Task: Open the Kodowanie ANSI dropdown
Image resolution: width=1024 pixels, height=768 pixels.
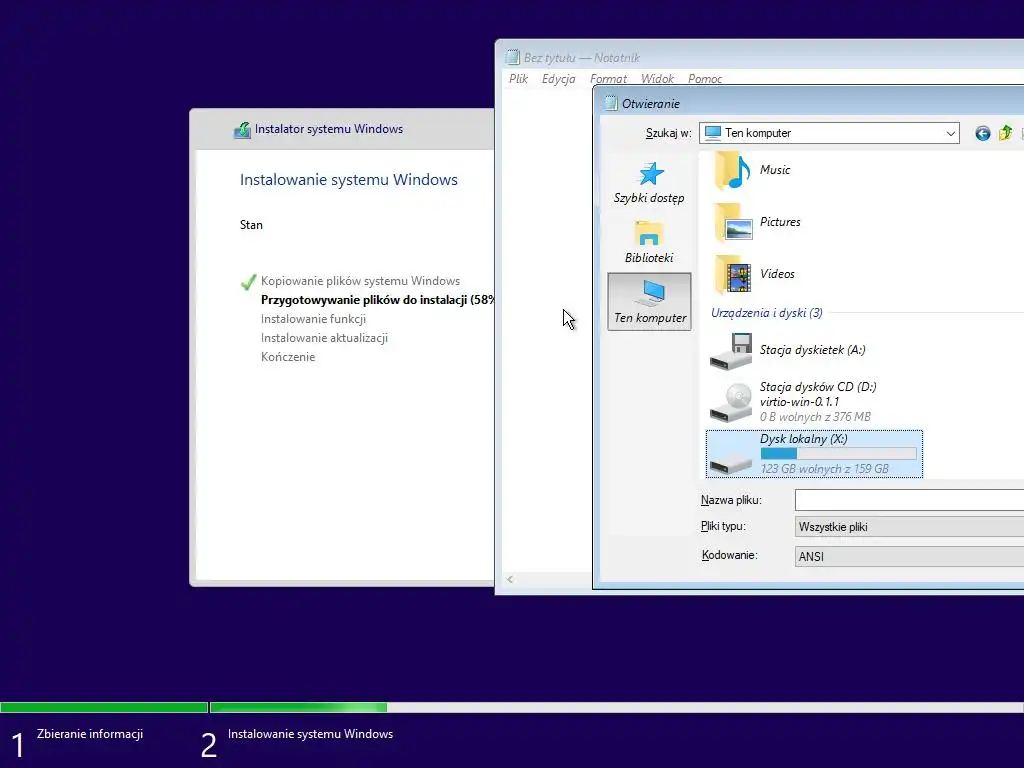Action: [x=909, y=556]
